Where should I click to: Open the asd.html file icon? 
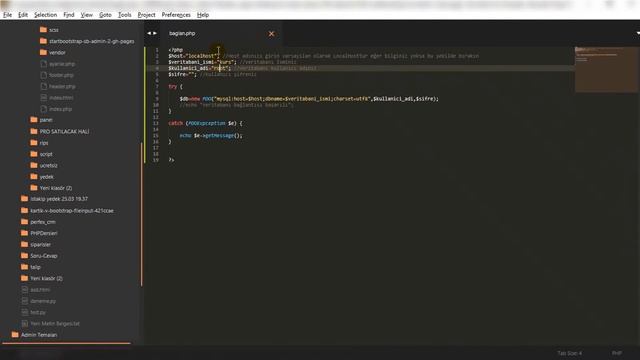(24, 289)
